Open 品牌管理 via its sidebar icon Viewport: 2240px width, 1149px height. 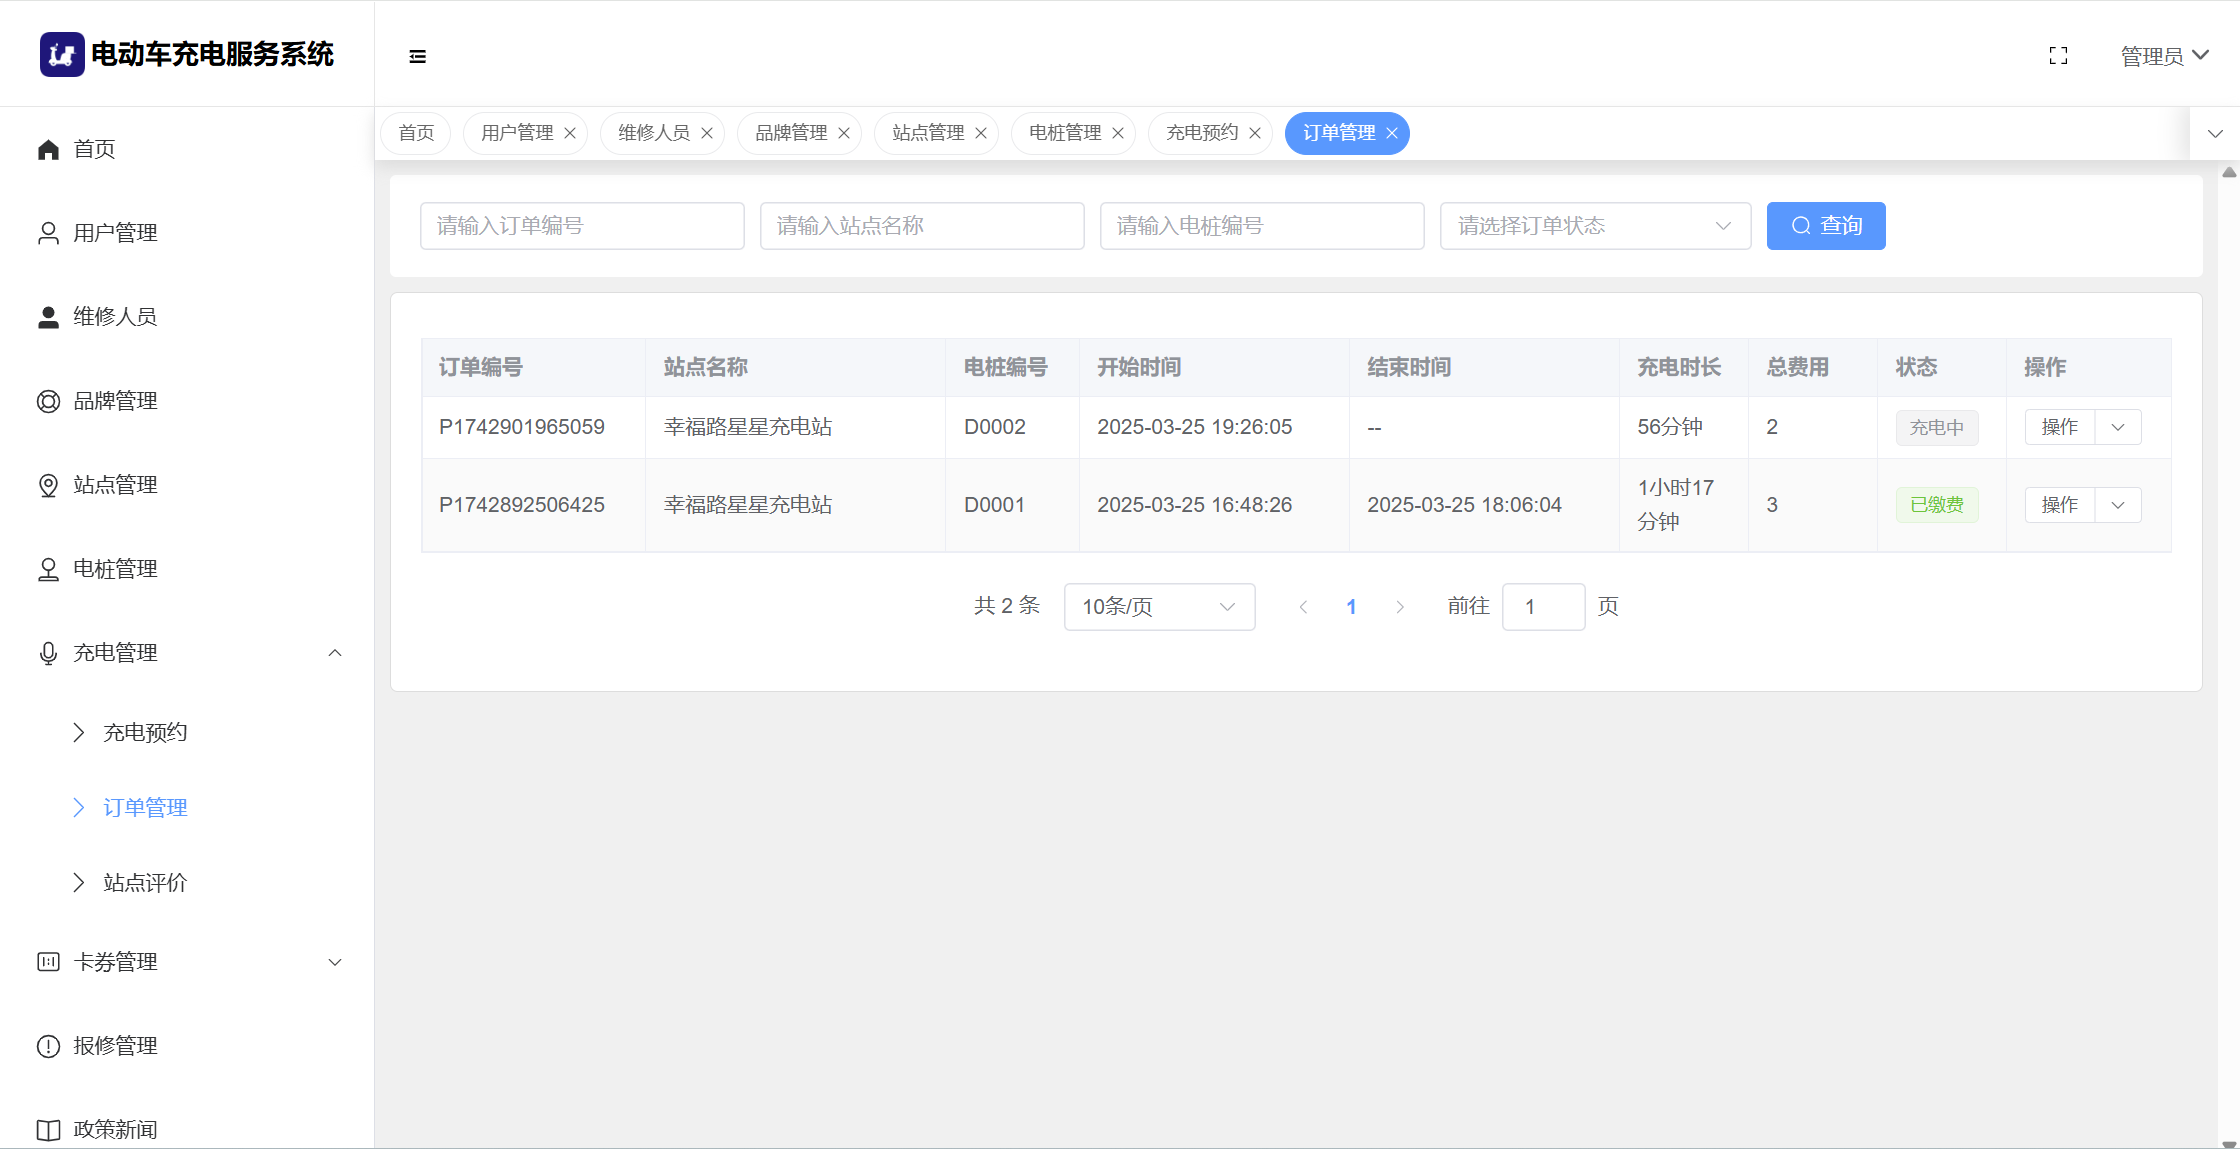[x=48, y=401]
